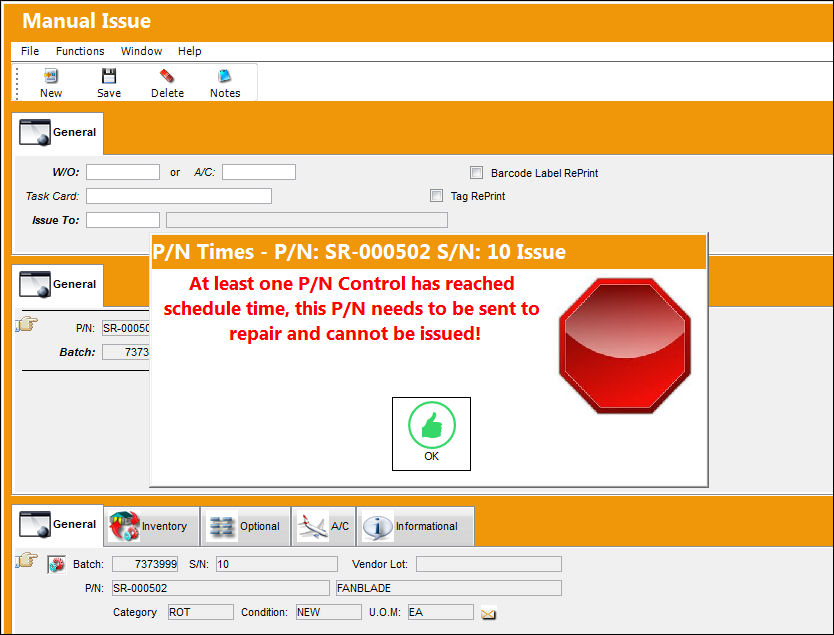Click the A/C input field
The image size is (834, 635).
[259, 172]
